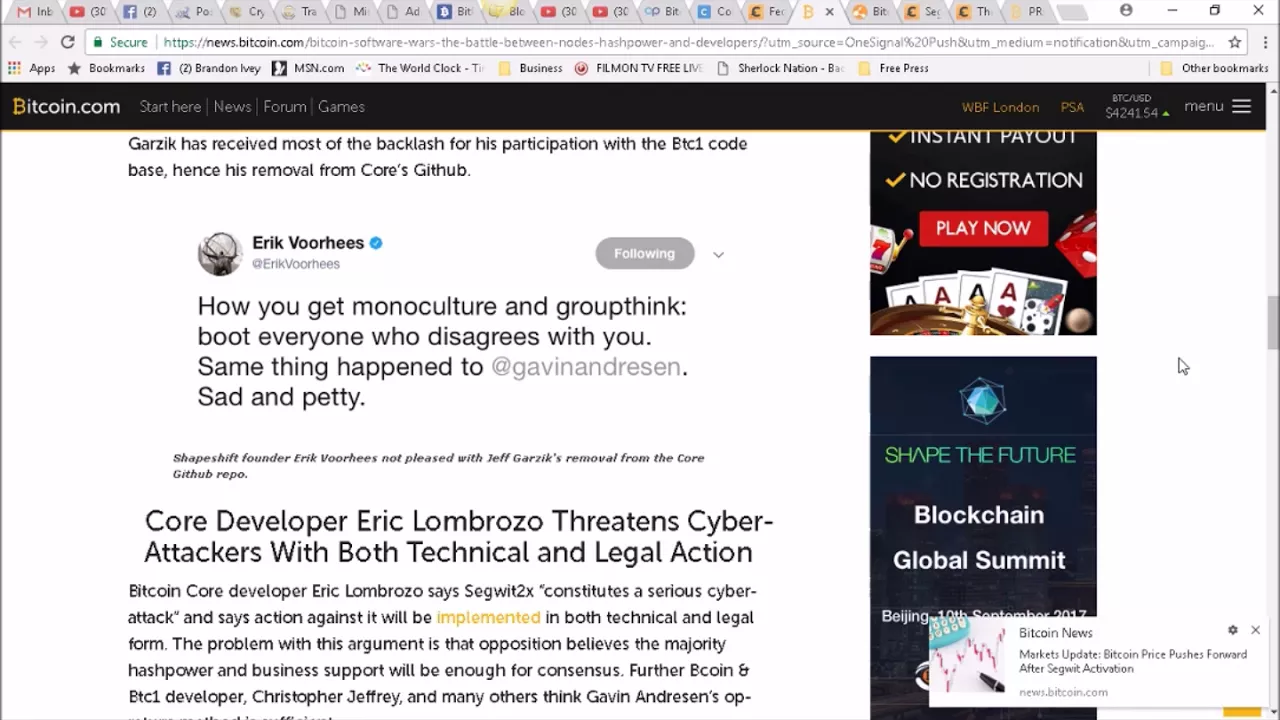This screenshot has width=1280, height=720.
Task: Open the Bookmarks star shortcut
Action: pos(105,68)
